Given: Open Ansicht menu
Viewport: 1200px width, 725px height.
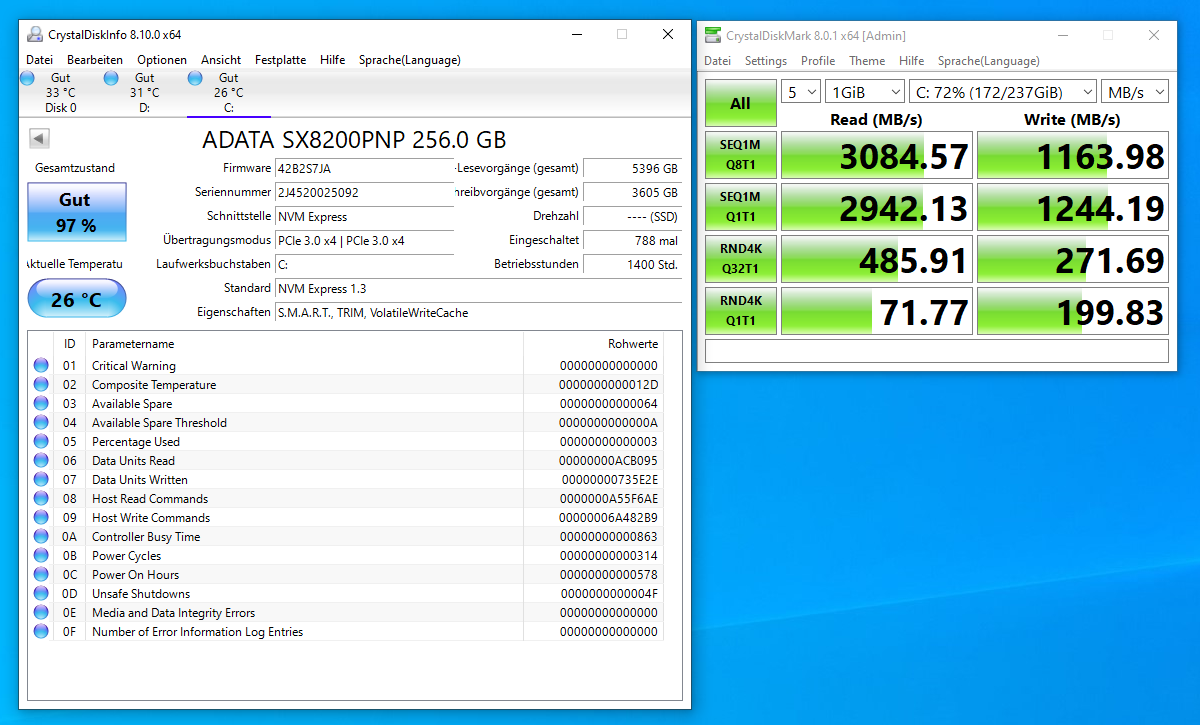Looking at the screenshot, I should coord(221,60).
